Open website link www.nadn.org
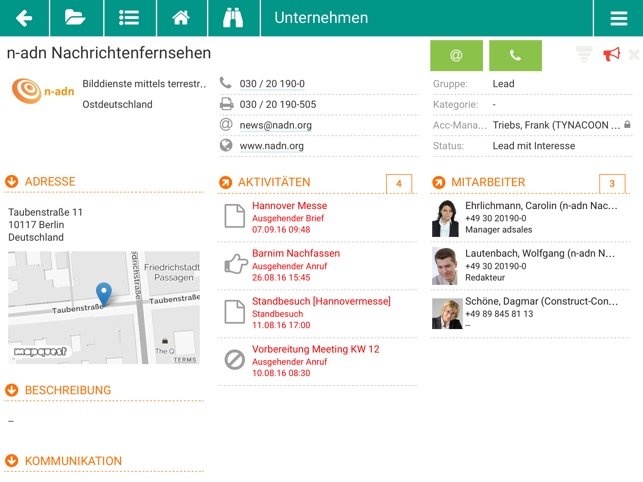Screen dimensions: 643x482 click(271, 146)
